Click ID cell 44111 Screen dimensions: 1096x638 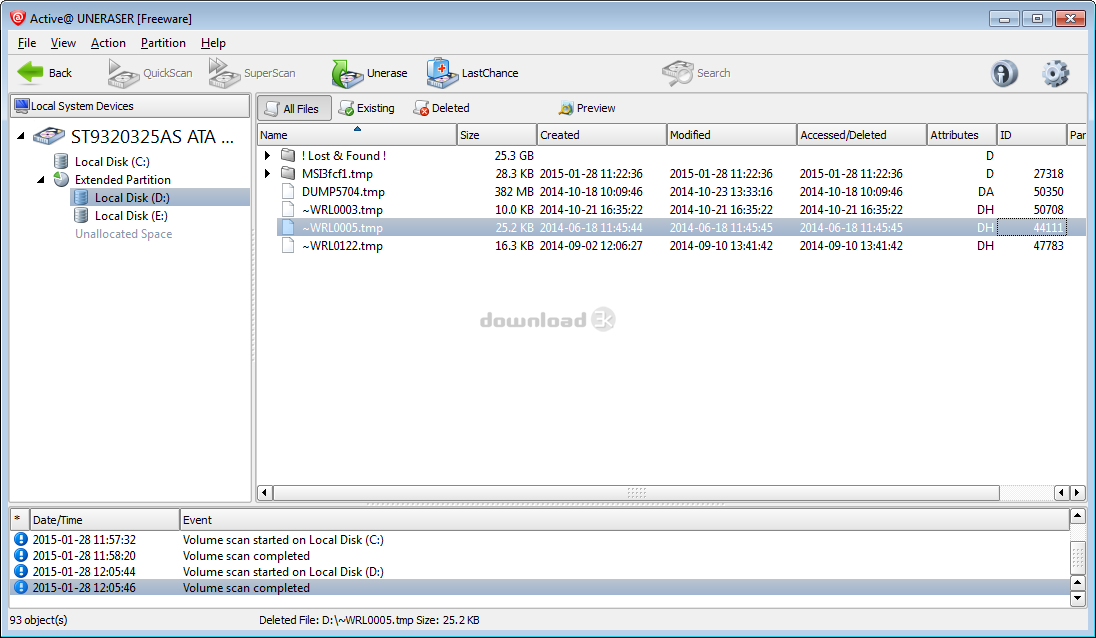tap(1032, 228)
